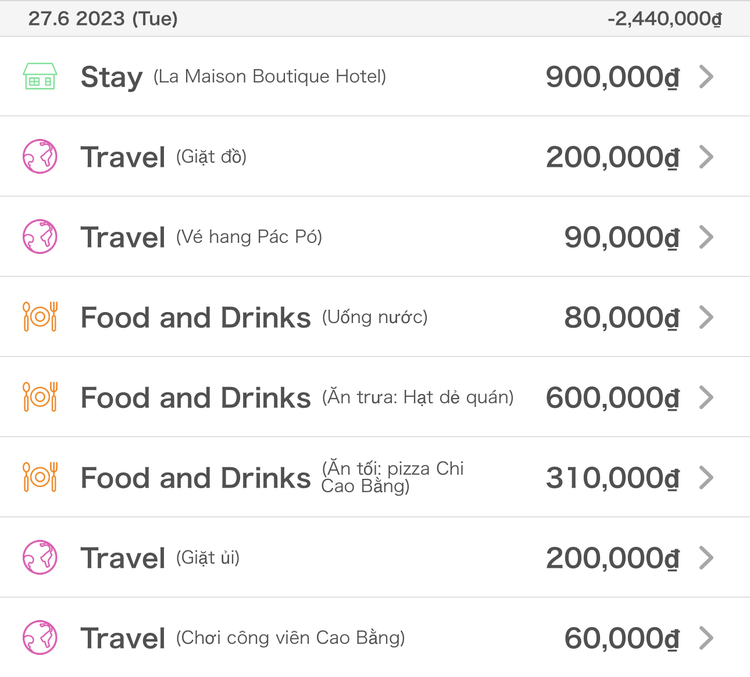This screenshot has width=750, height=677.
Task: Expand chevron on the 80,000đ drinks row
Action: click(x=706, y=317)
